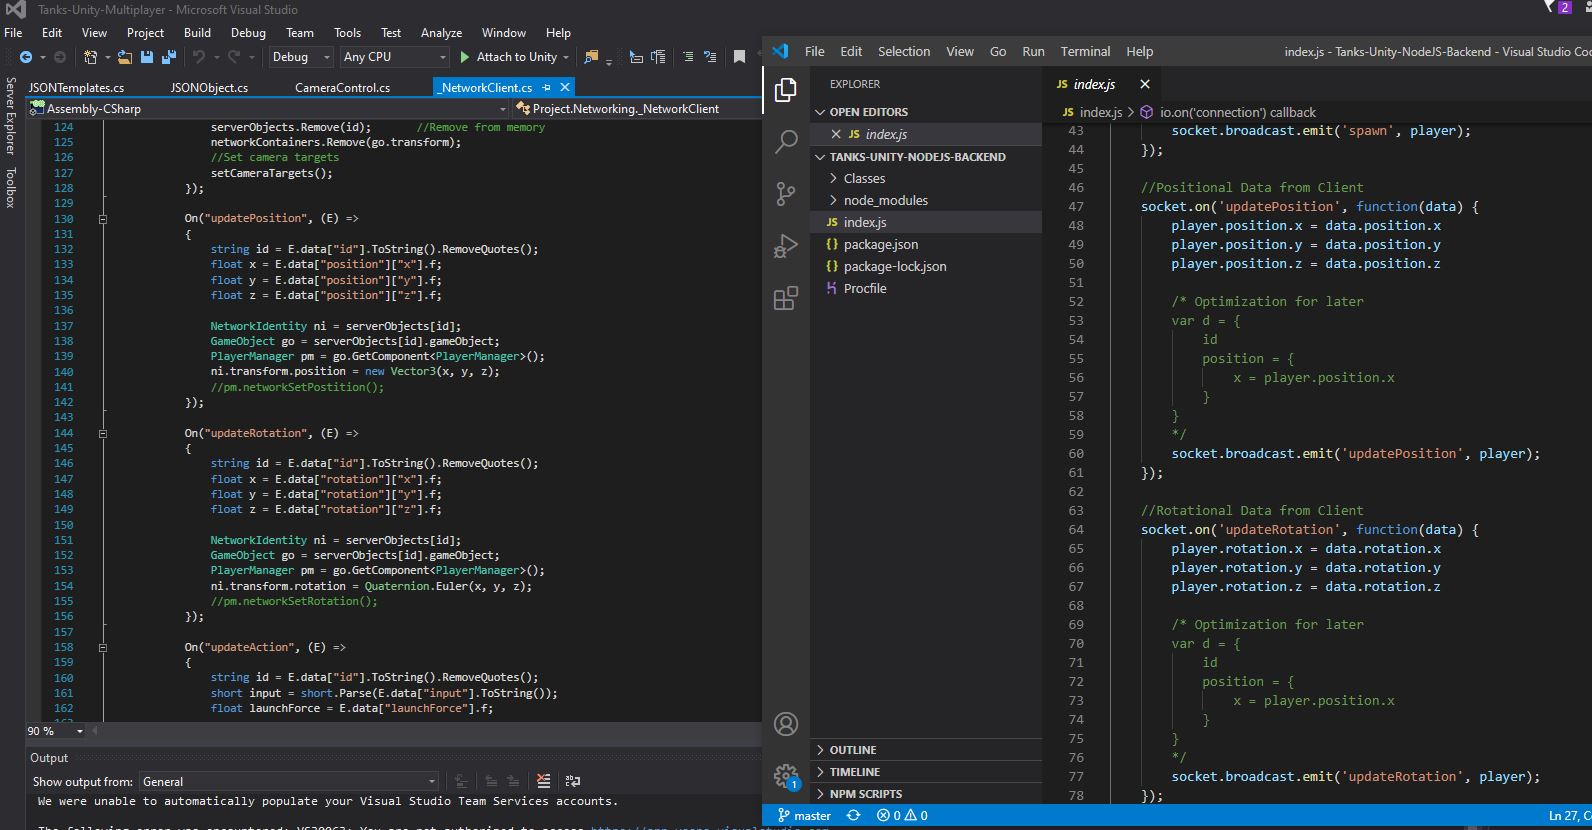Click the Save All icon in Visual Studio
Screen dimensions: 1592x830
point(169,57)
